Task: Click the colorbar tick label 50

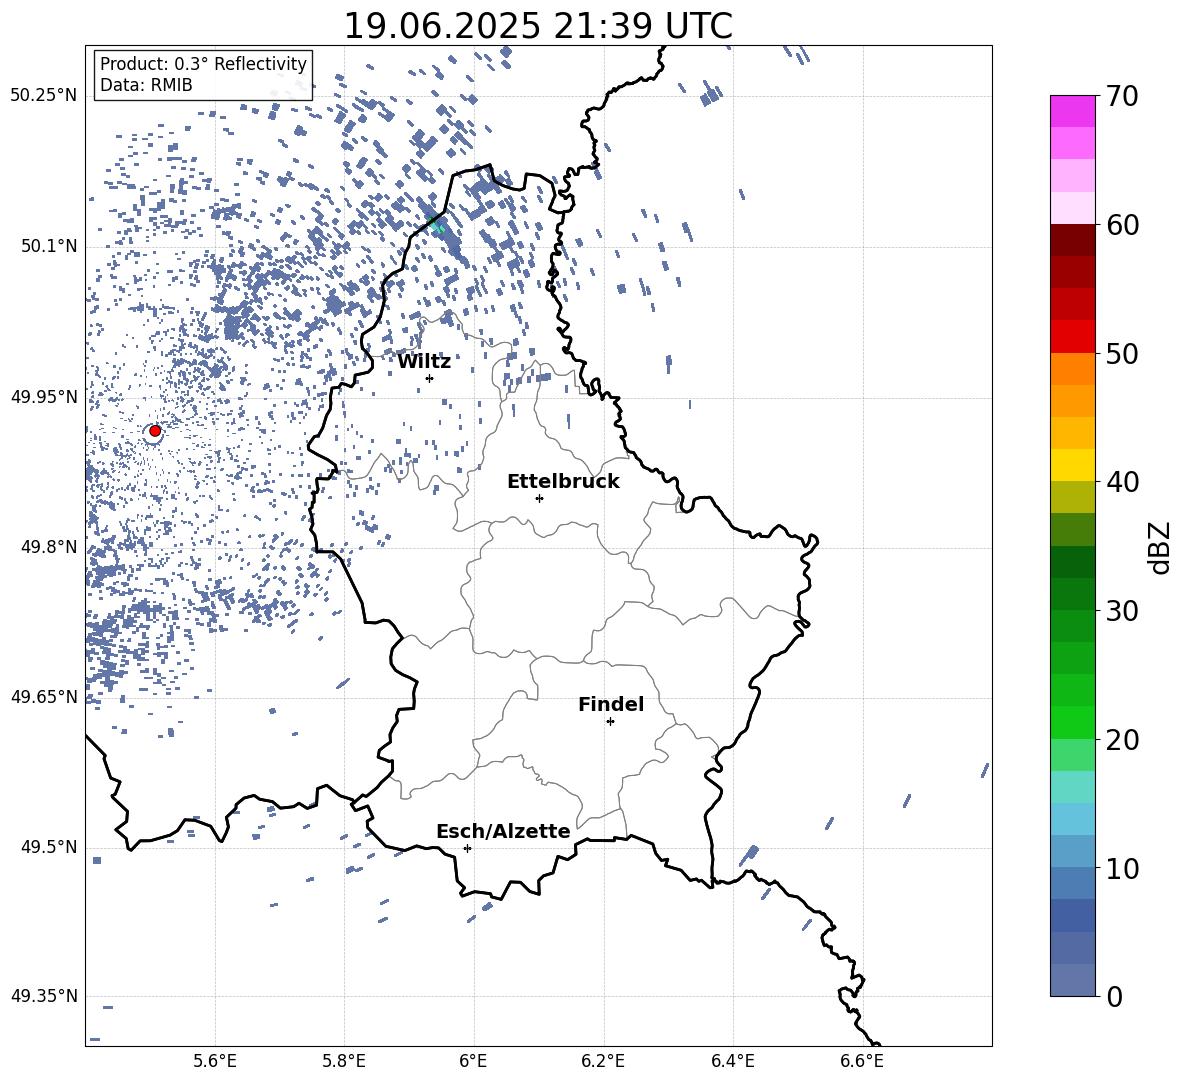Action: click(x=1123, y=354)
